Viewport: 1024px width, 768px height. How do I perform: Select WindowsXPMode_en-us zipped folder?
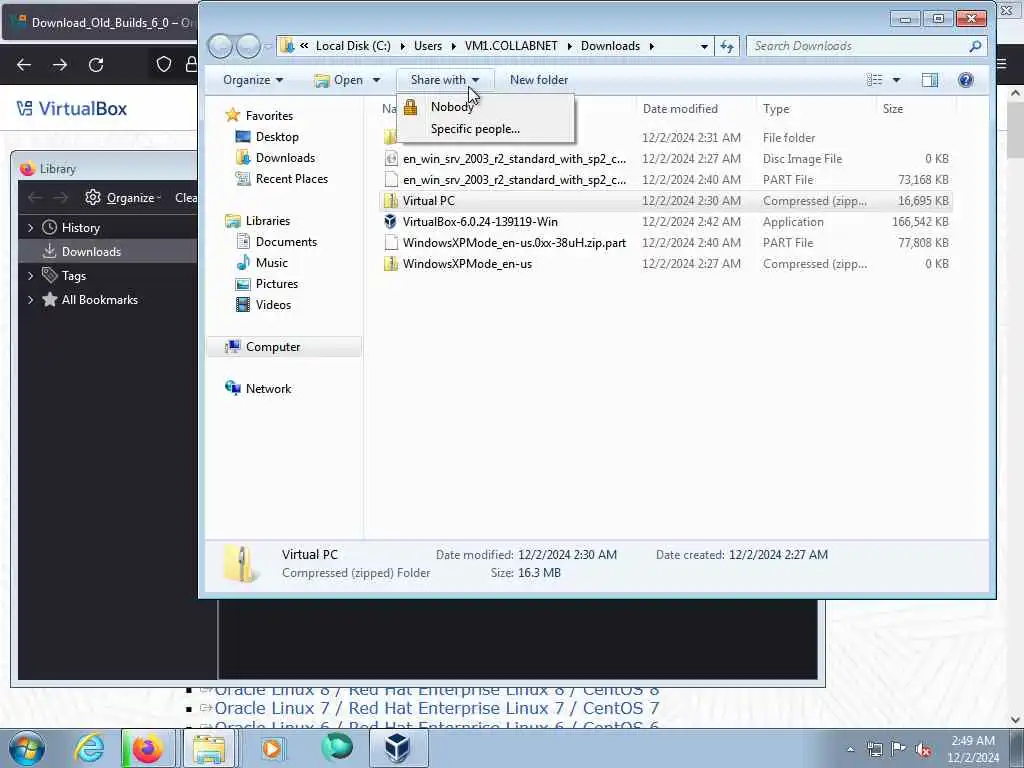(x=665, y=263)
